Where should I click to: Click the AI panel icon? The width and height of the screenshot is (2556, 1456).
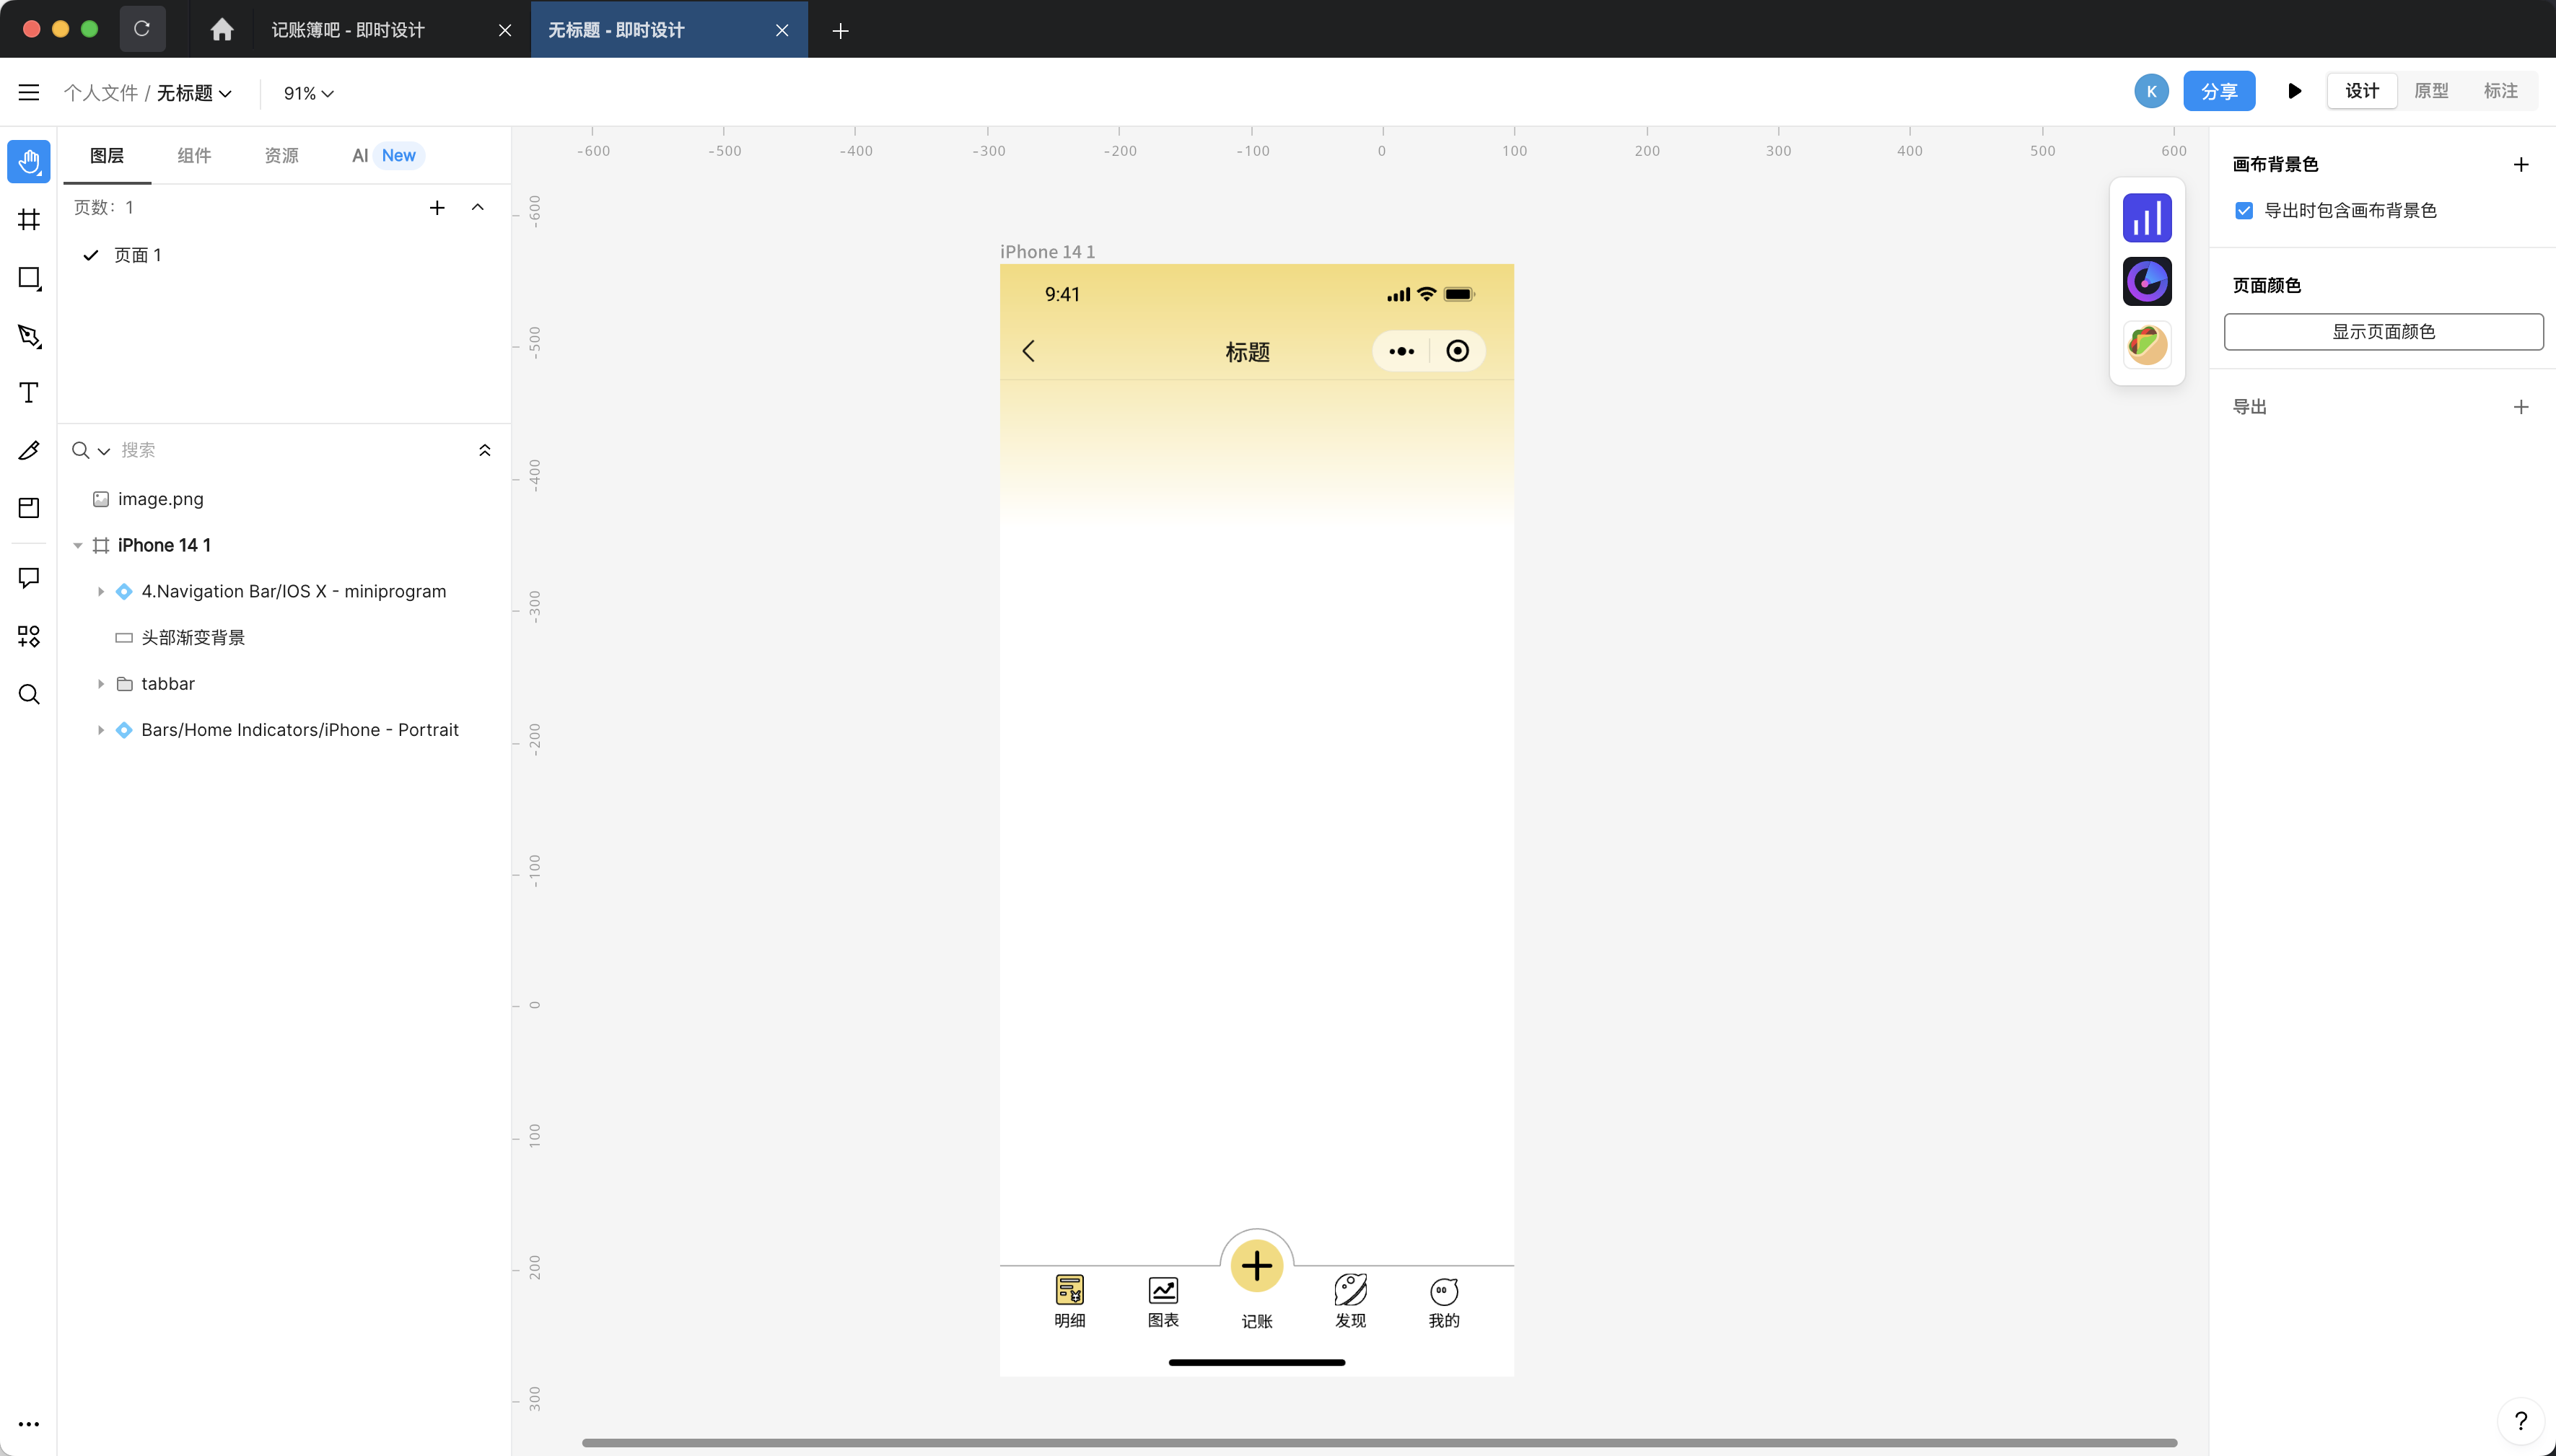pos(356,156)
